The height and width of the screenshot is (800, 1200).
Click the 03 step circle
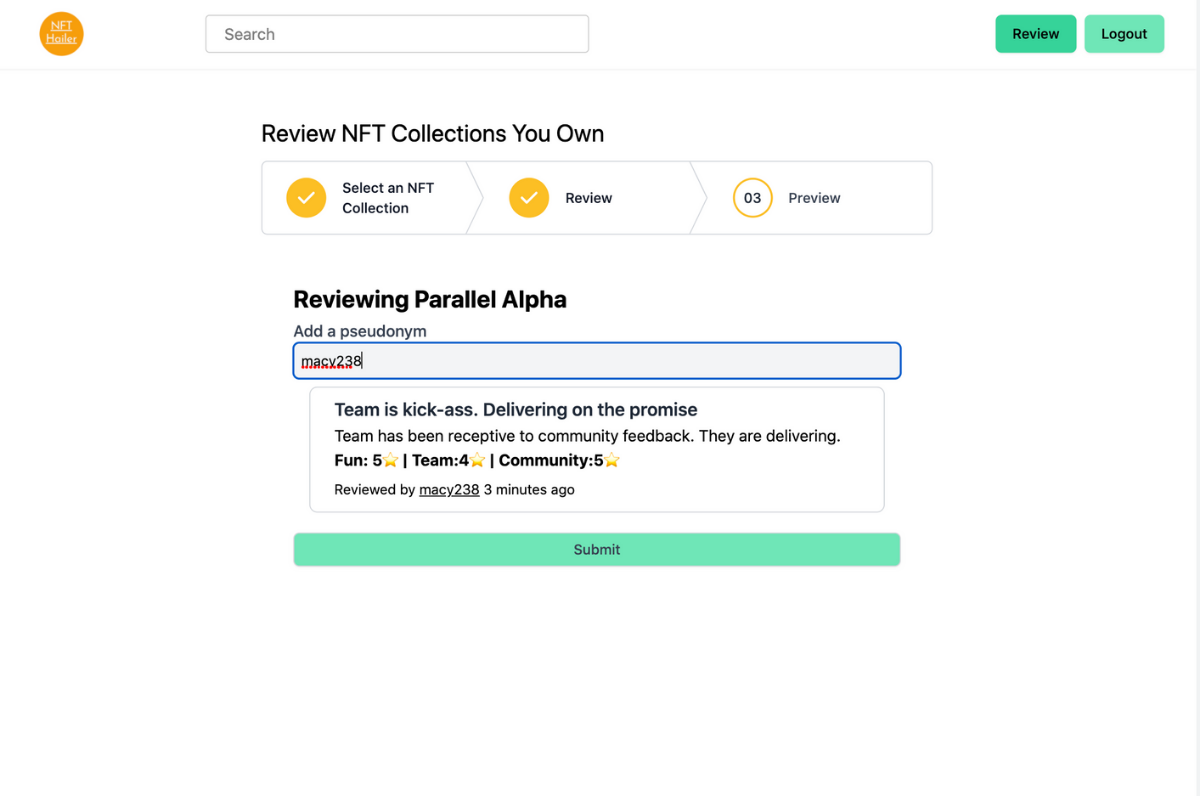coord(752,198)
